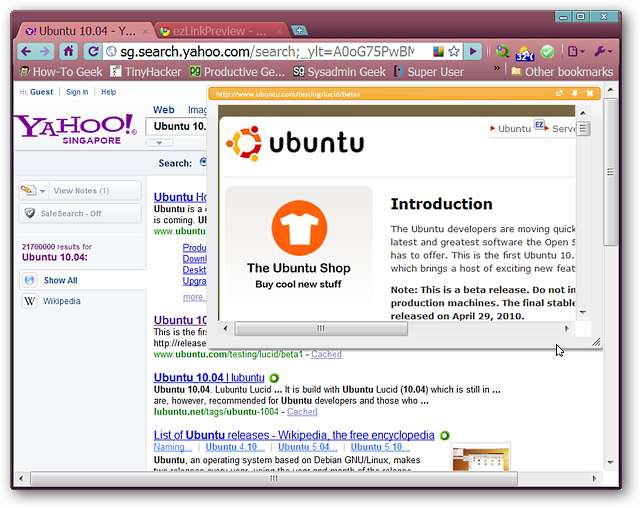Close the ezLinkPreview popup panel
Image resolution: width=640 pixels, height=508 pixels.
point(590,94)
